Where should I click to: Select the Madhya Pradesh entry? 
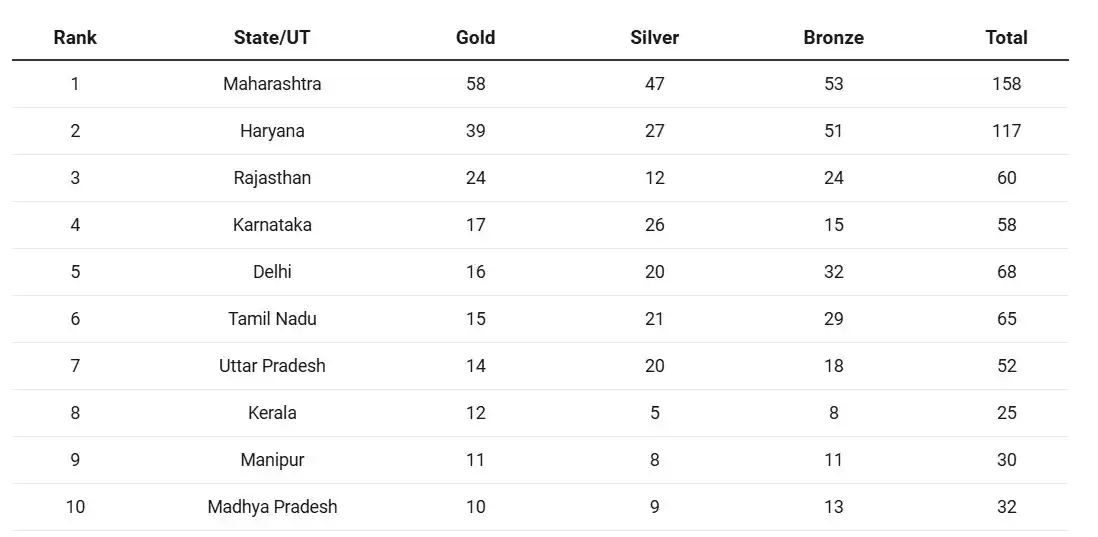(x=272, y=506)
